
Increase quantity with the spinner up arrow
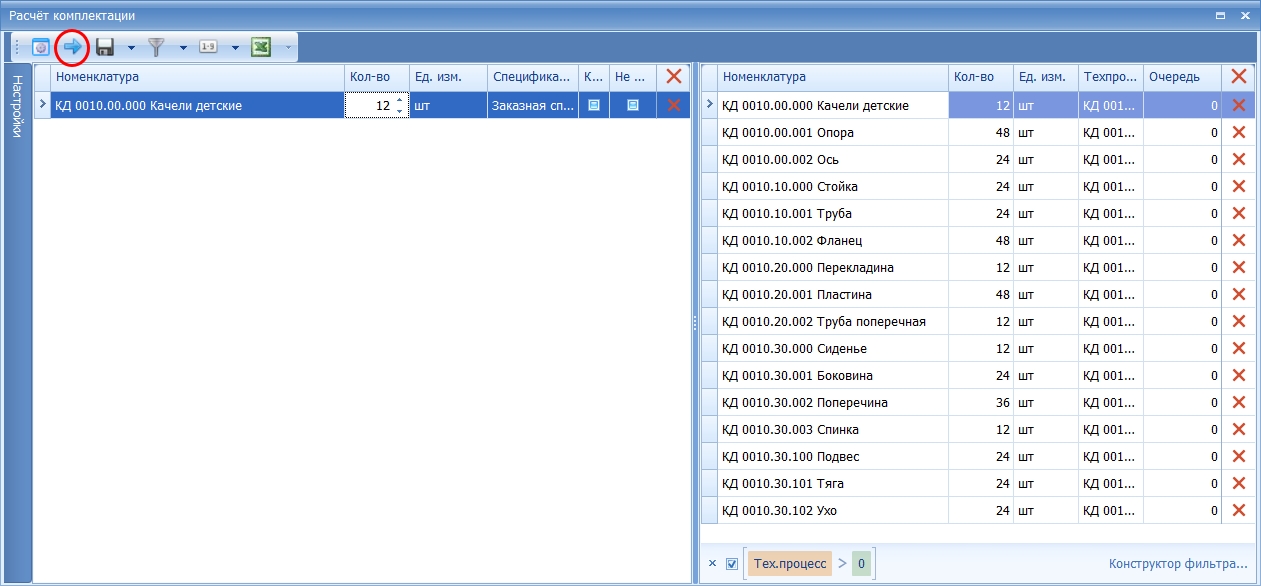(400, 100)
